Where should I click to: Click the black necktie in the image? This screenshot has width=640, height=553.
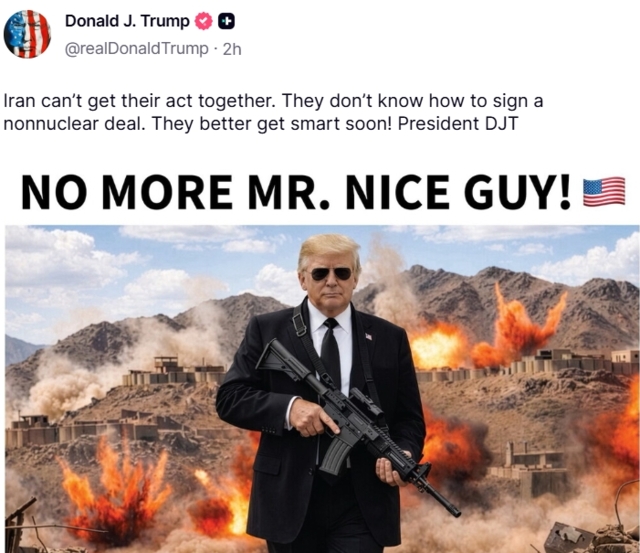point(331,353)
